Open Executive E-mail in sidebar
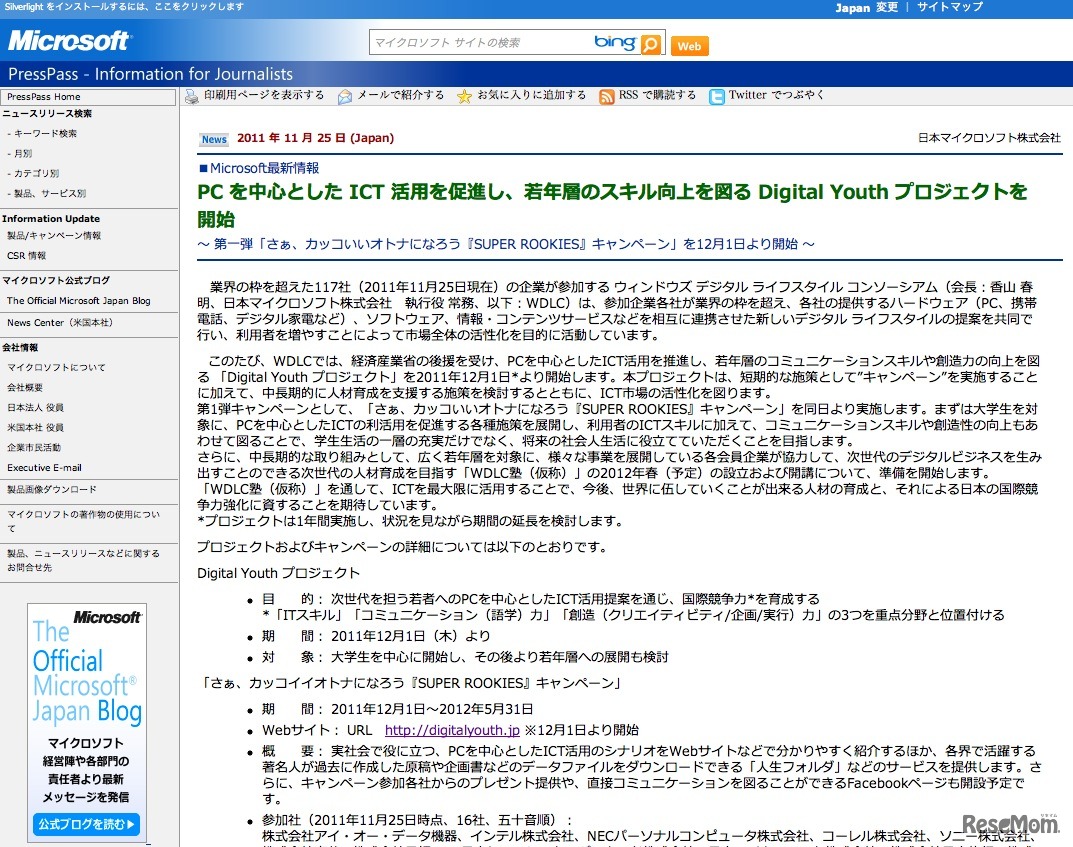The height and width of the screenshot is (847, 1073). pyautogui.click(x=45, y=467)
